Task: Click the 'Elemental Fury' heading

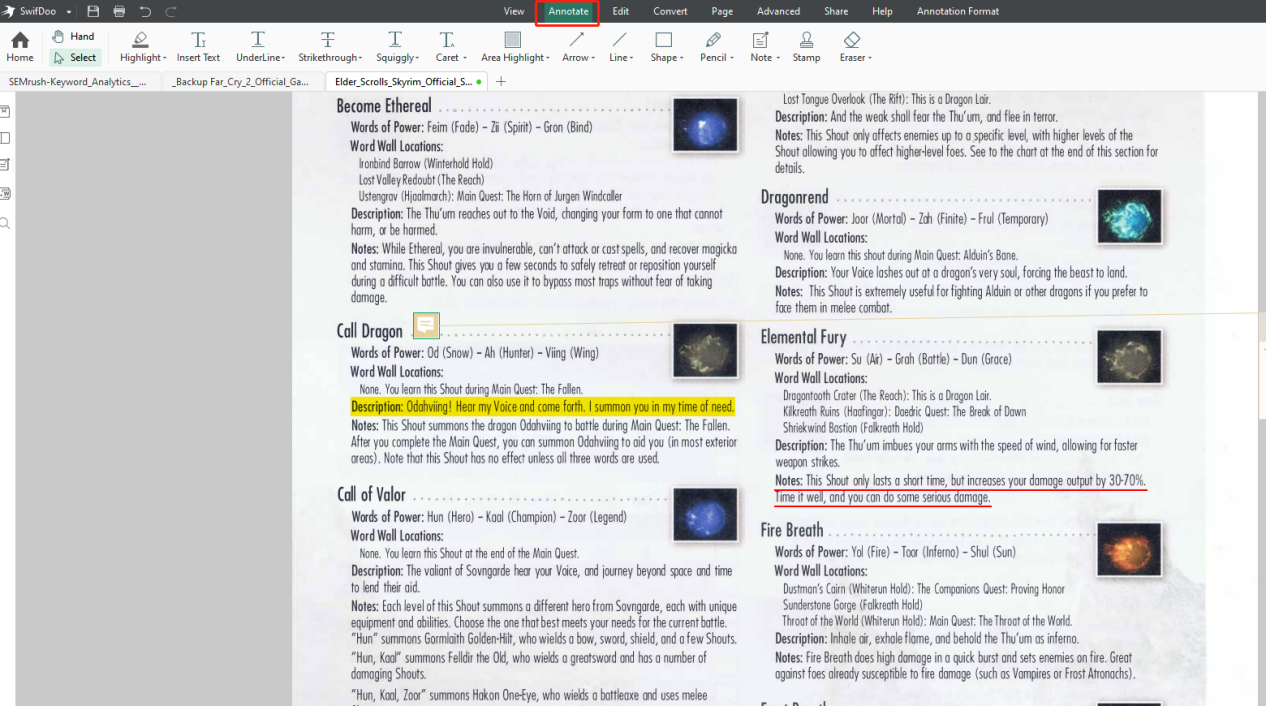Action: click(x=803, y=337)
